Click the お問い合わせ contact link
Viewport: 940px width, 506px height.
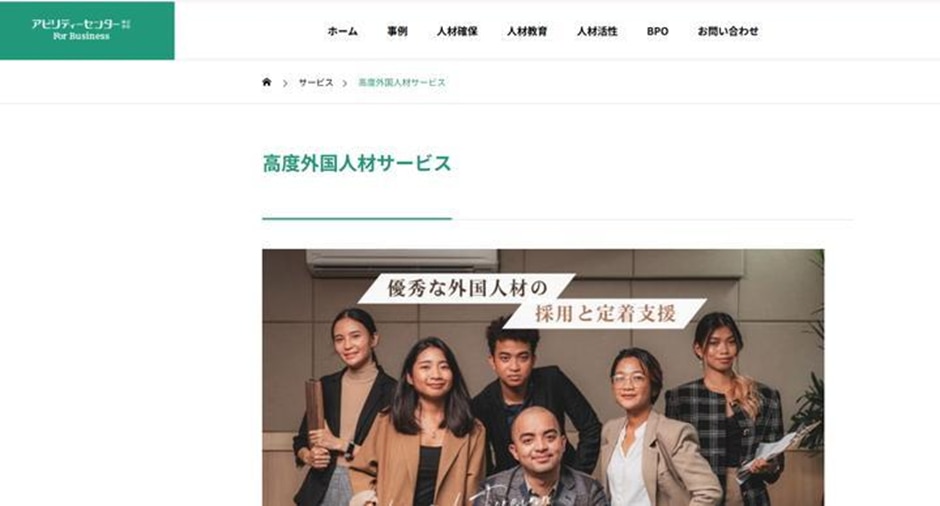pos(728,31)
